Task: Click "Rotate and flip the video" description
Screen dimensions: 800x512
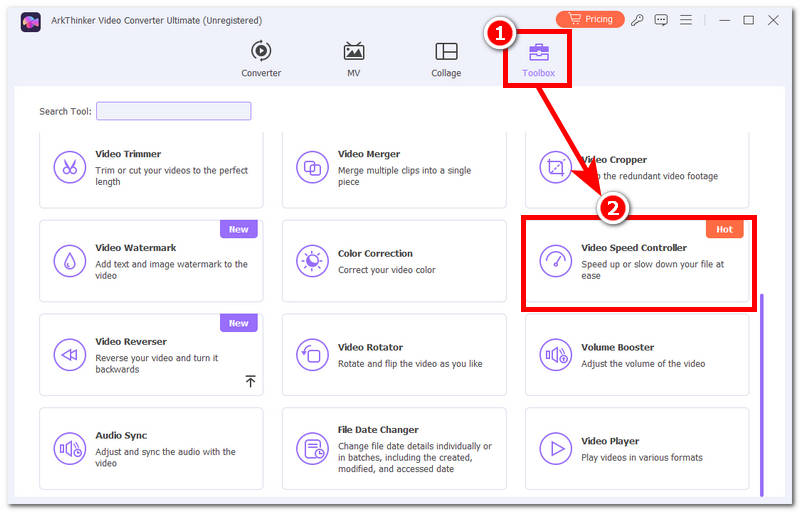Action: (410, 364)
